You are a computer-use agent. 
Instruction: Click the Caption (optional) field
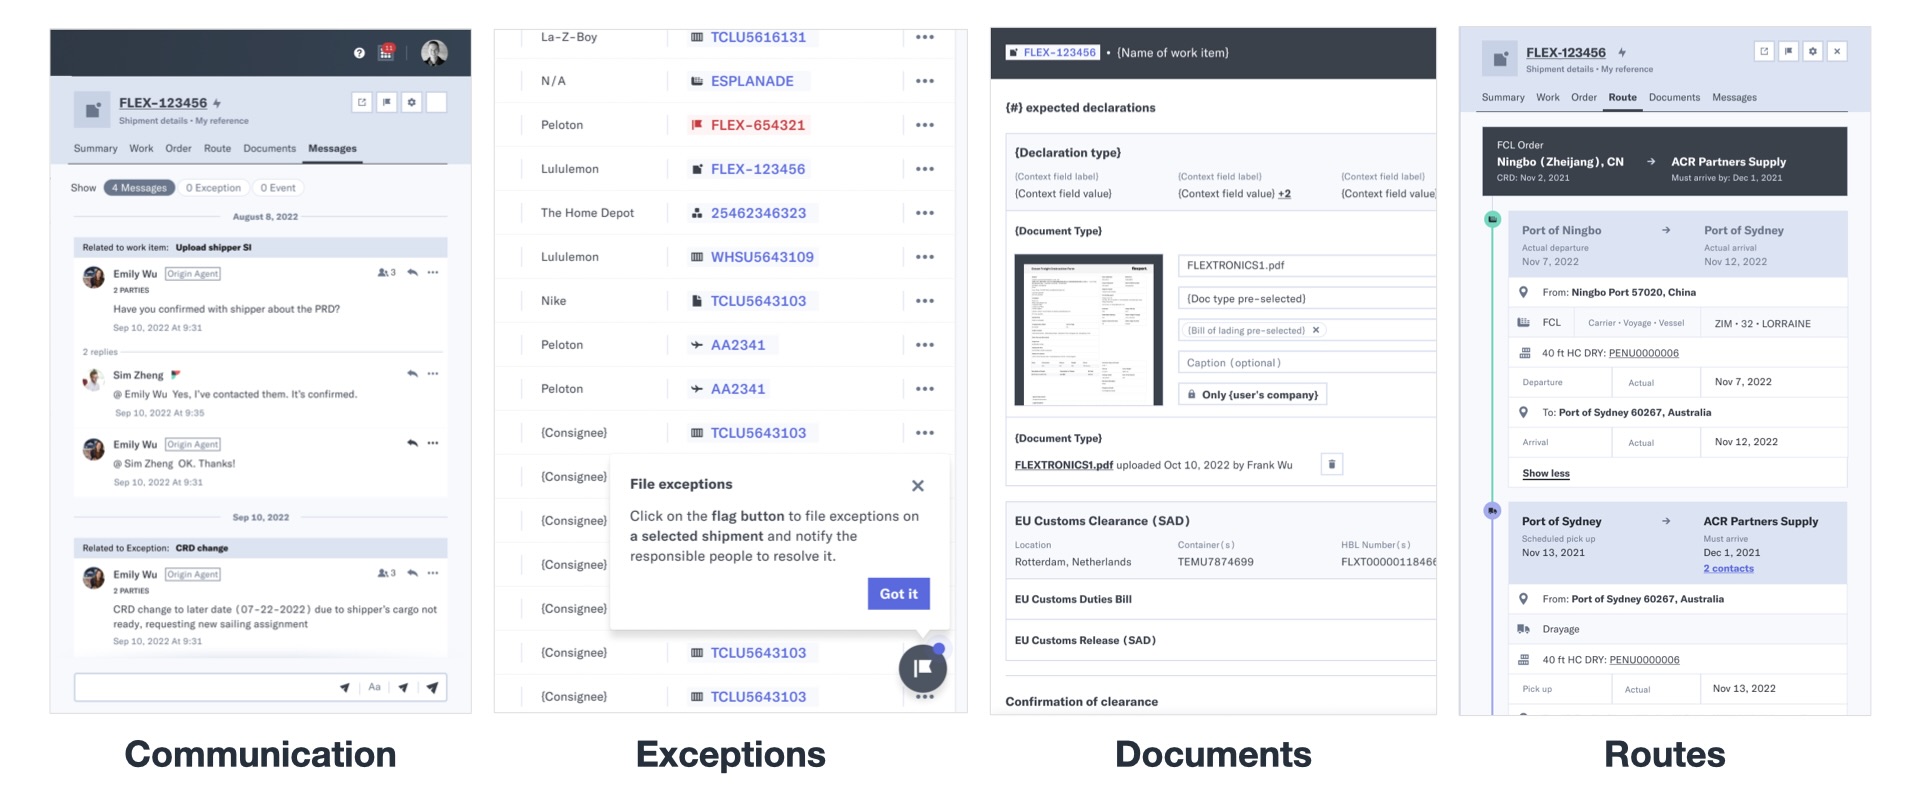click(1307, 363)
